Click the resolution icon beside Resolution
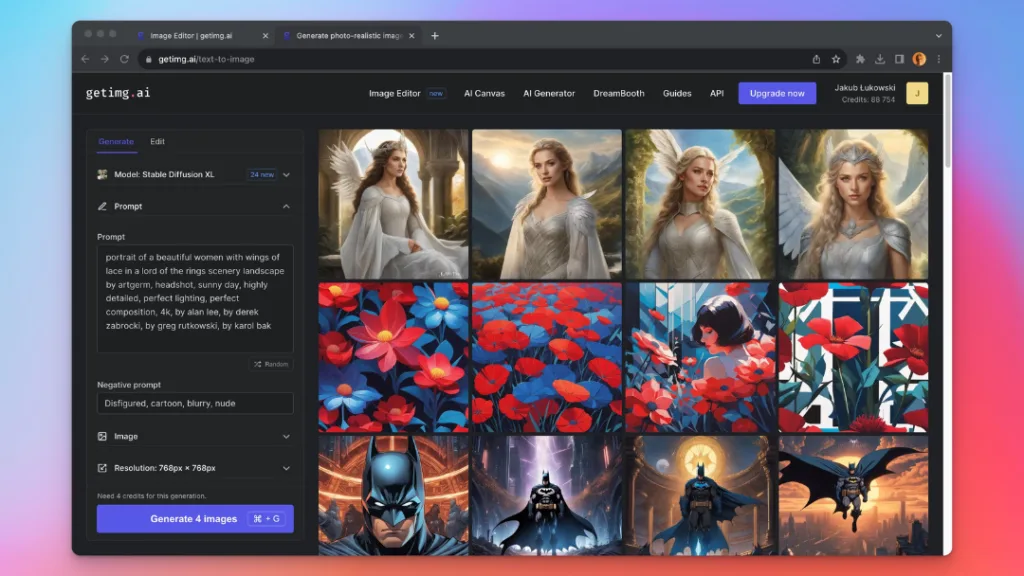1024x576 pixels. click(x=103, y=468)
